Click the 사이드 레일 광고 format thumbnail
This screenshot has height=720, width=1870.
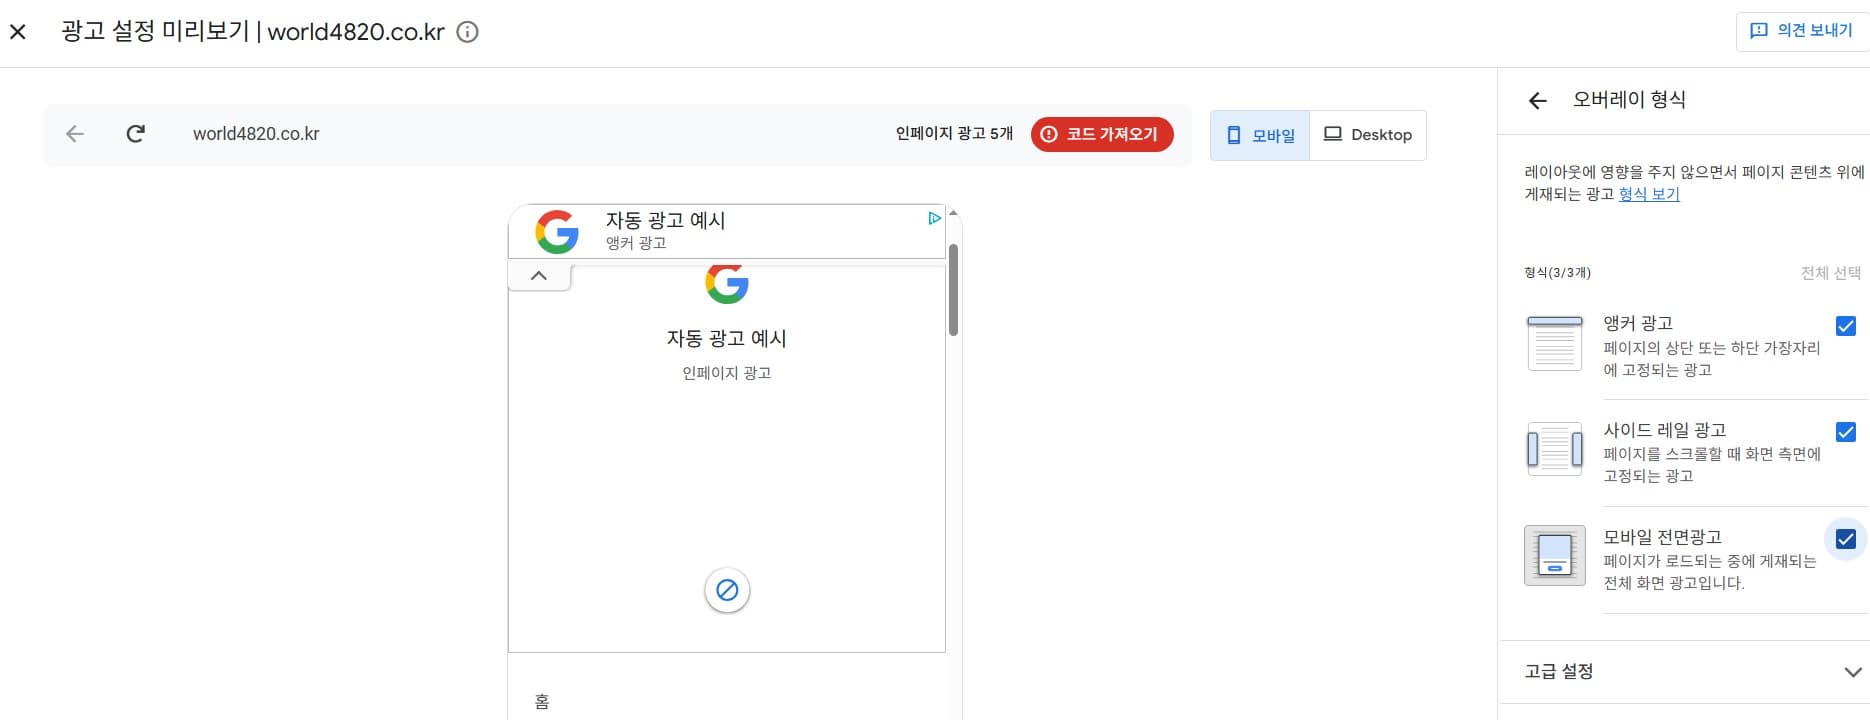pos(1555,449)
